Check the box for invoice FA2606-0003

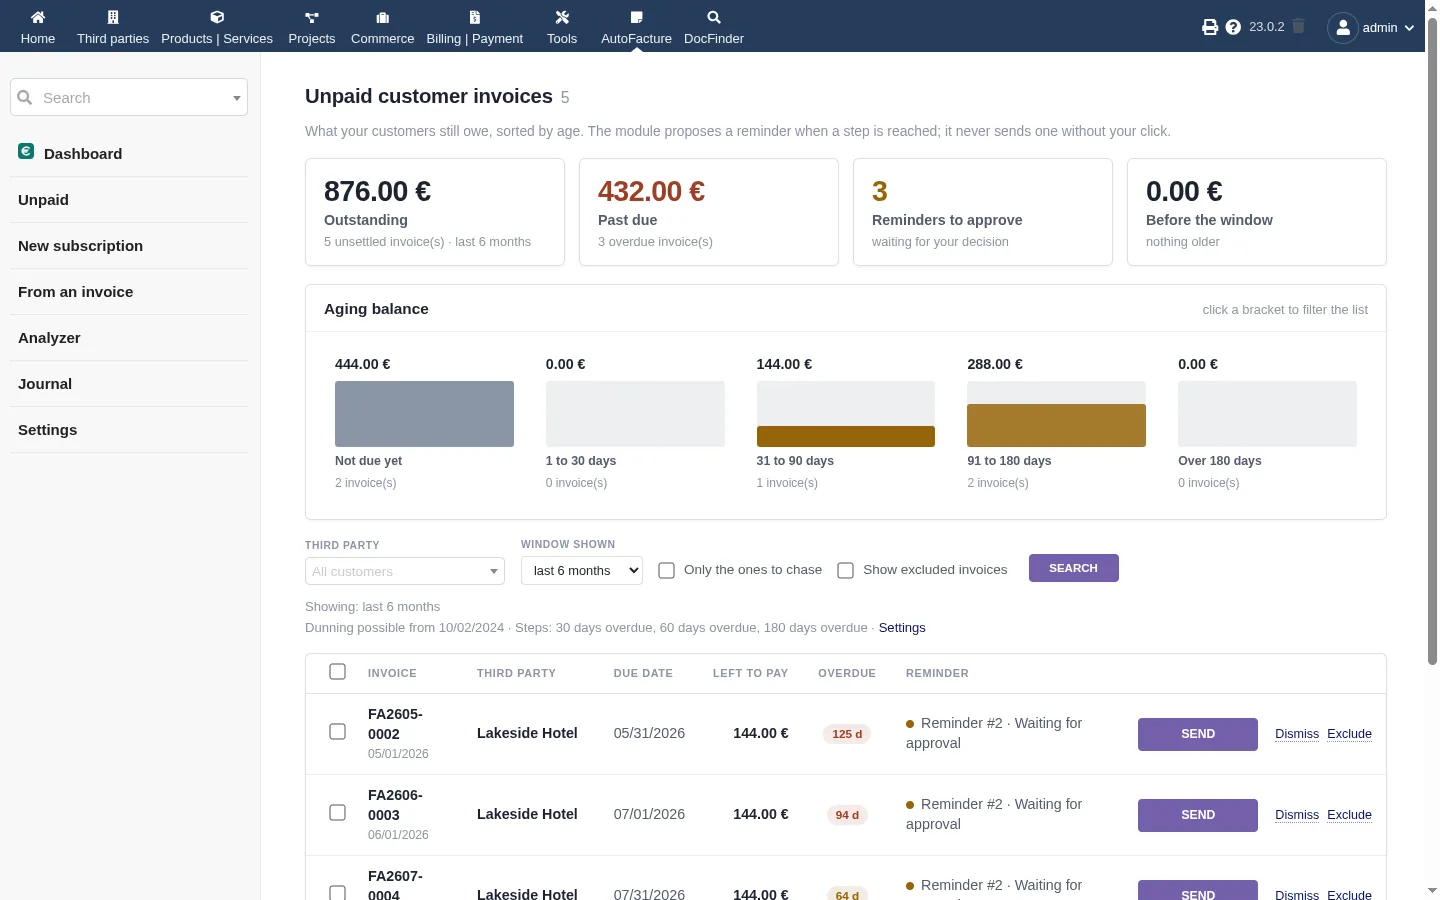[338, 812]
